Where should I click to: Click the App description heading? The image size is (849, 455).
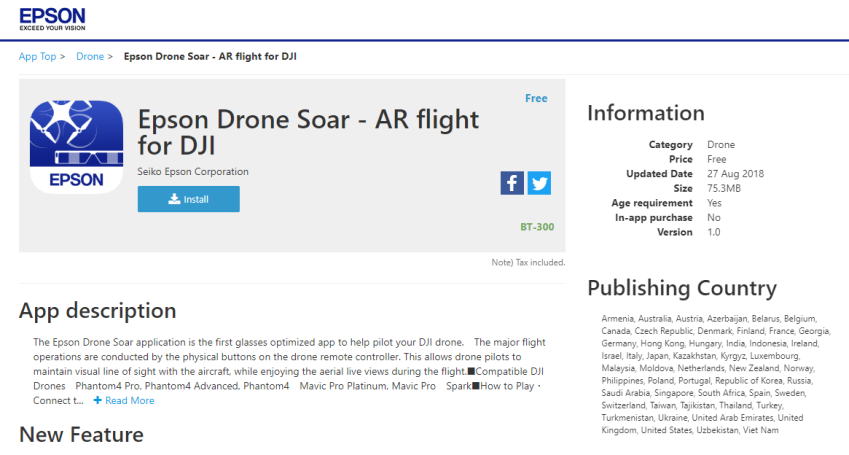[x=97, y=311]
